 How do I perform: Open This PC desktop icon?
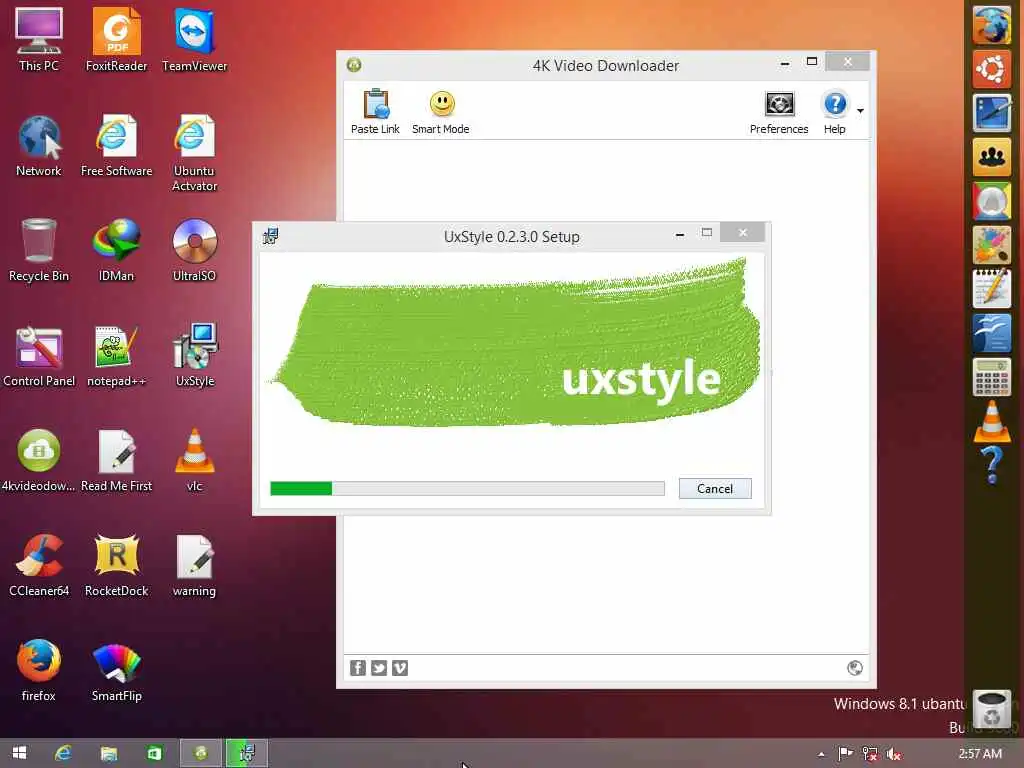[39, 39]
